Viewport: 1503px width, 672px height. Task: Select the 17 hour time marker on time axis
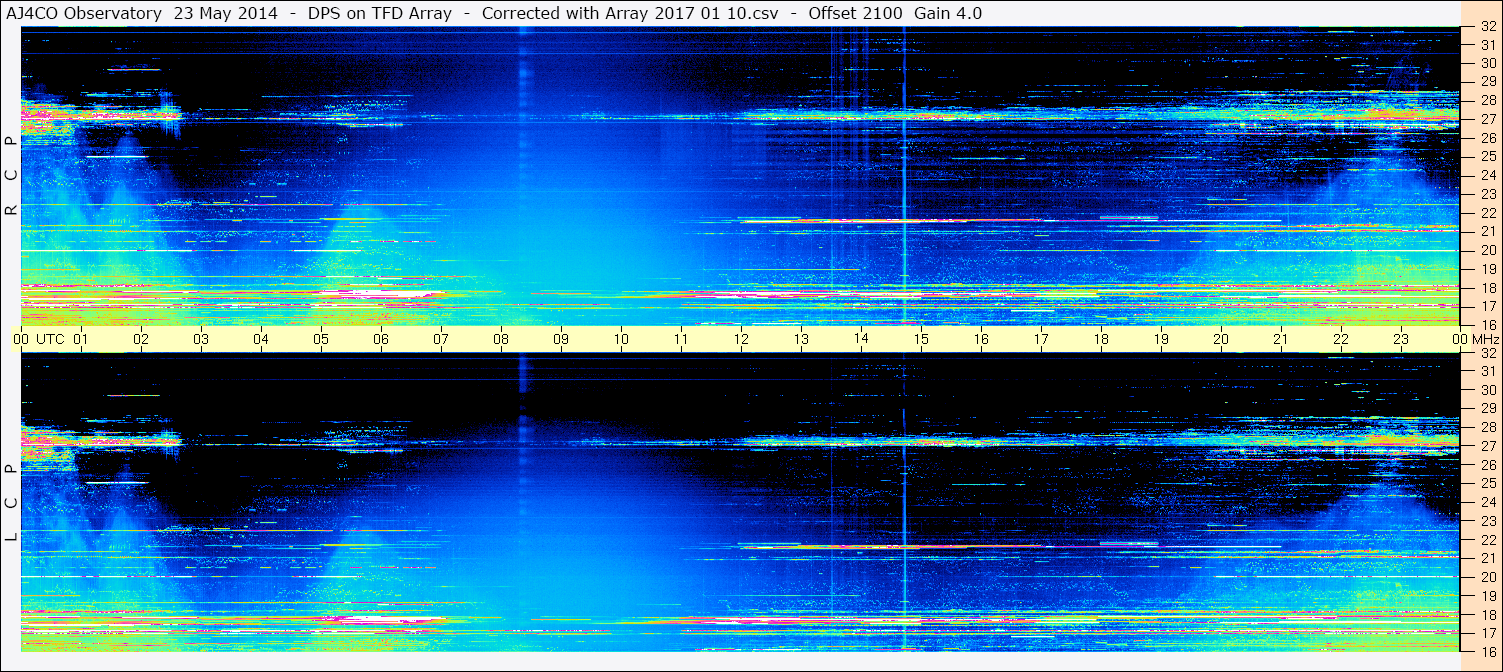coord(1041,339)
